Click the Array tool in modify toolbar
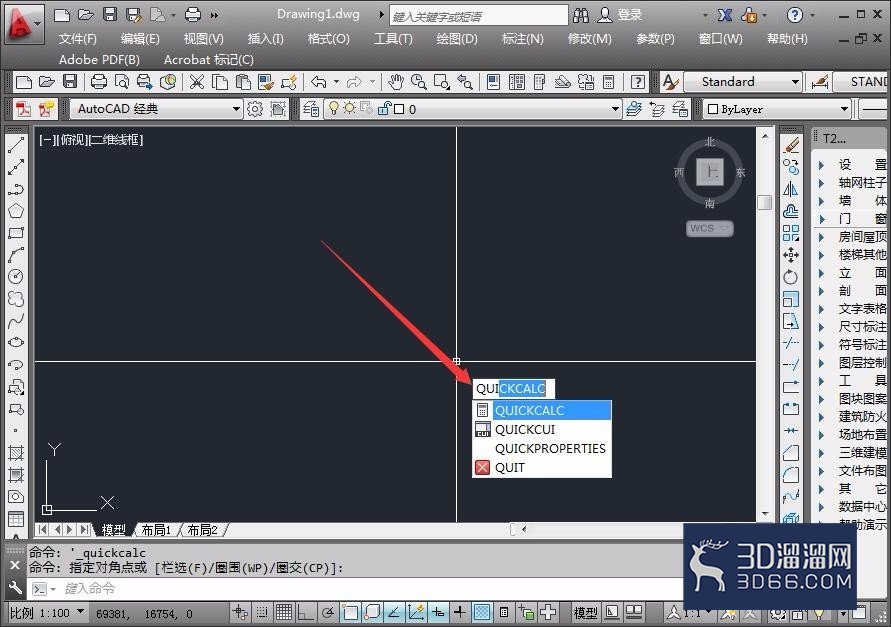 pyautogui.click(x=791, y=233)
